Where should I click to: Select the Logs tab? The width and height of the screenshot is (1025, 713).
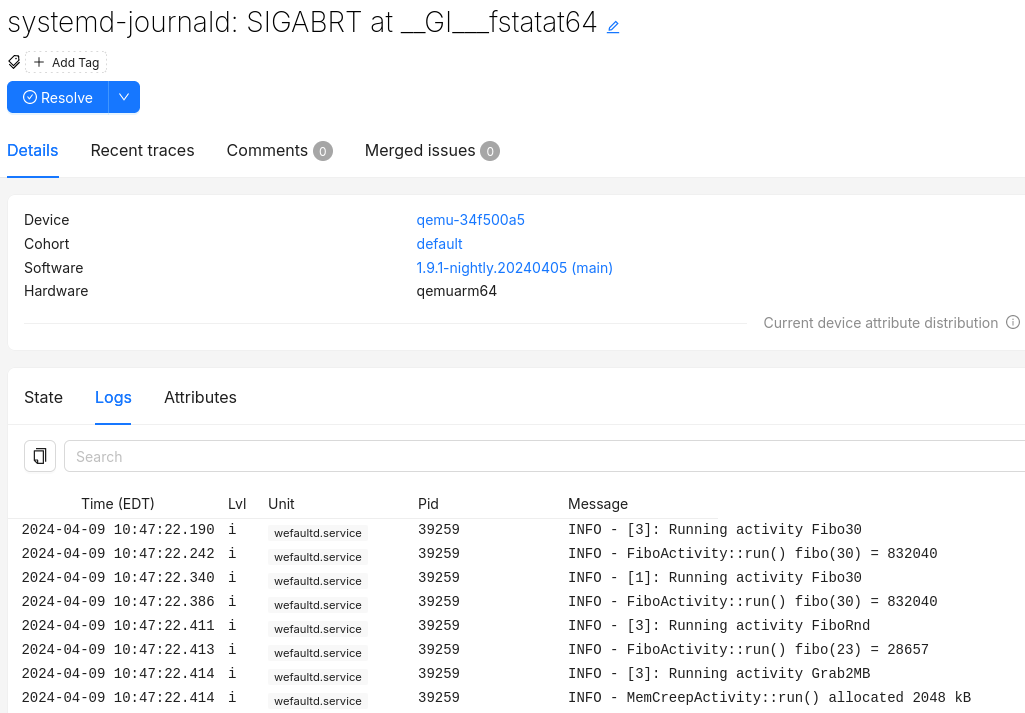tap(113, 398)
